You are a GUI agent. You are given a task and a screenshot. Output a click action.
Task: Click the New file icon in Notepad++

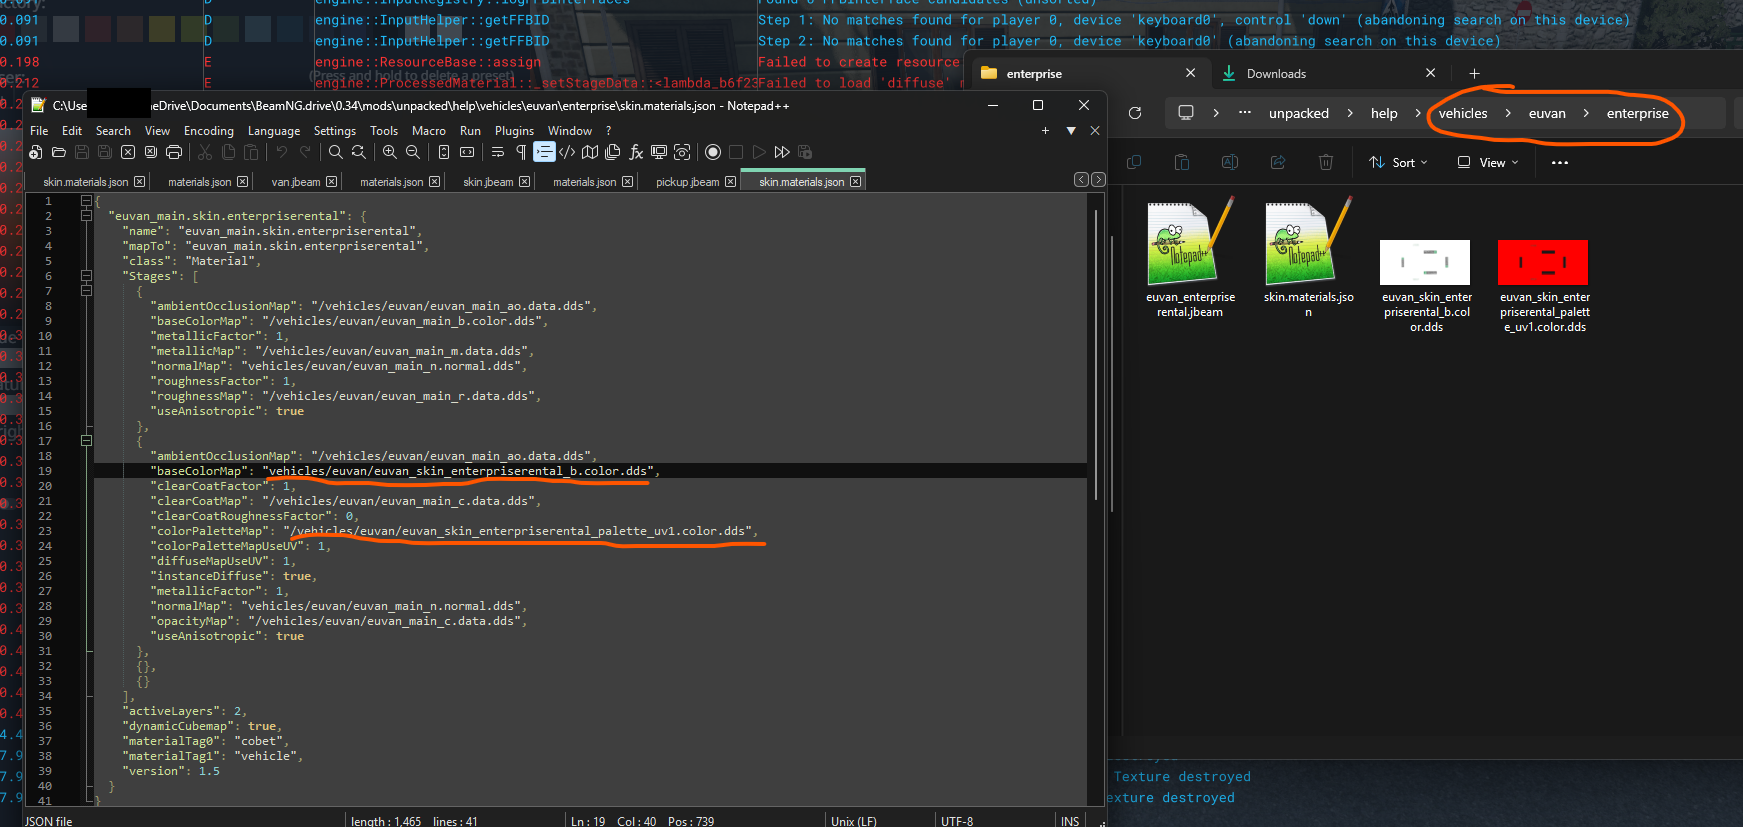pyautogui.click(x=36, y=152)
